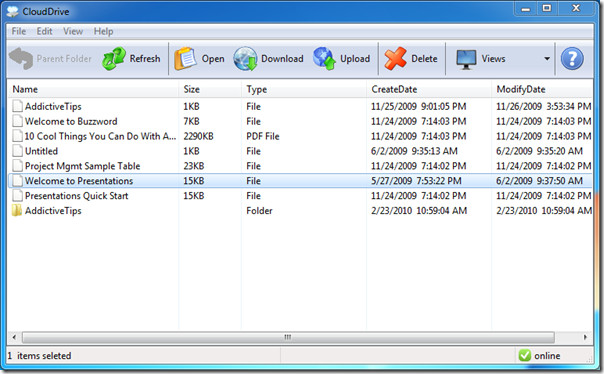Click create date 11/25/2009 9:01:05 PM

click(x=419, y=106)
